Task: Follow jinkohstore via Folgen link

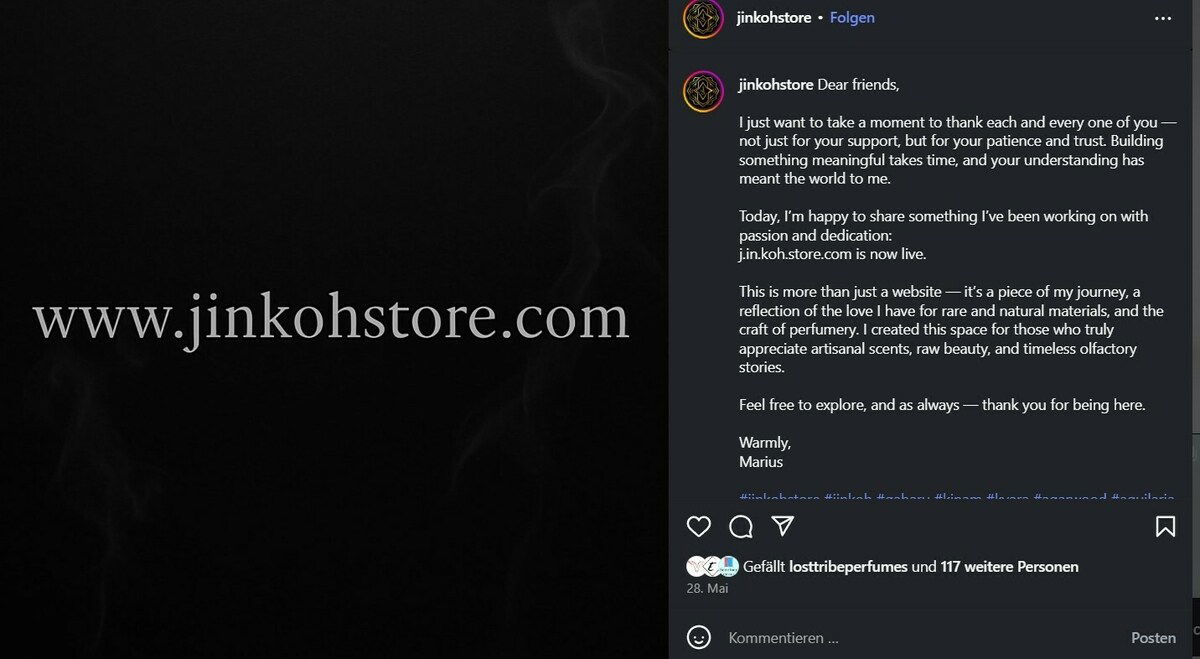Action: point(852,18)
